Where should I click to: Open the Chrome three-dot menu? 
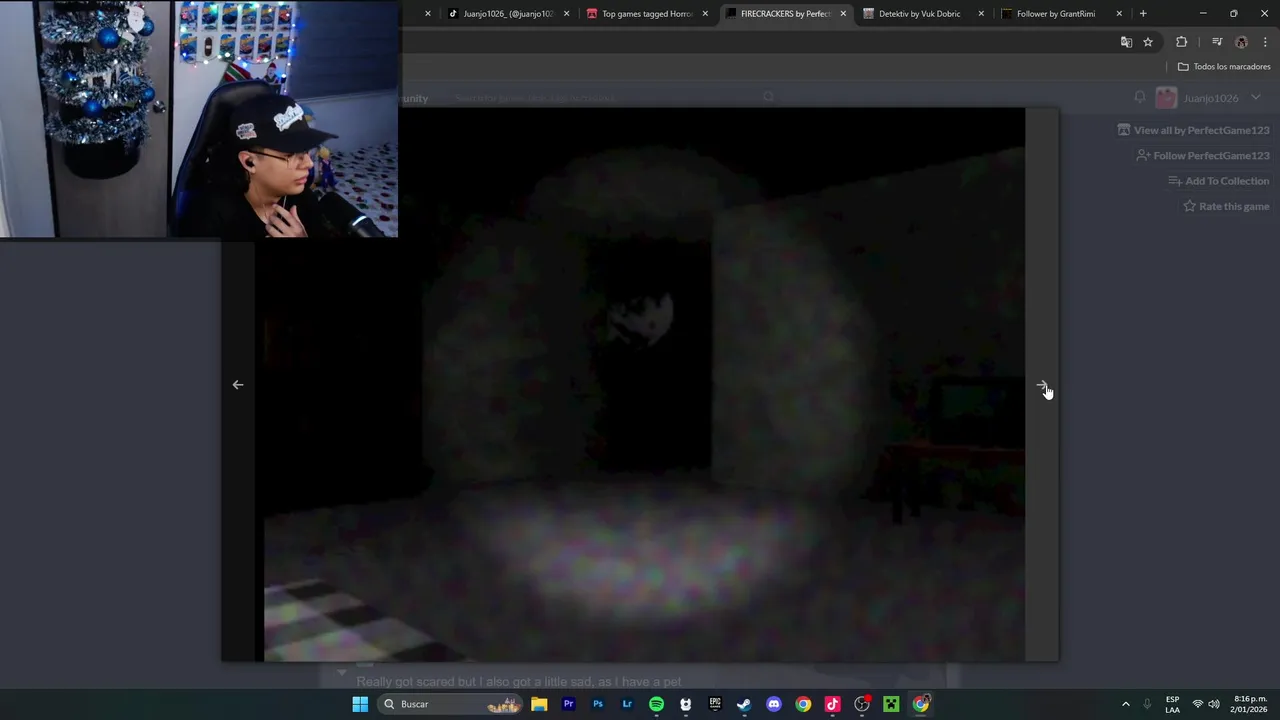(1265, 42)
